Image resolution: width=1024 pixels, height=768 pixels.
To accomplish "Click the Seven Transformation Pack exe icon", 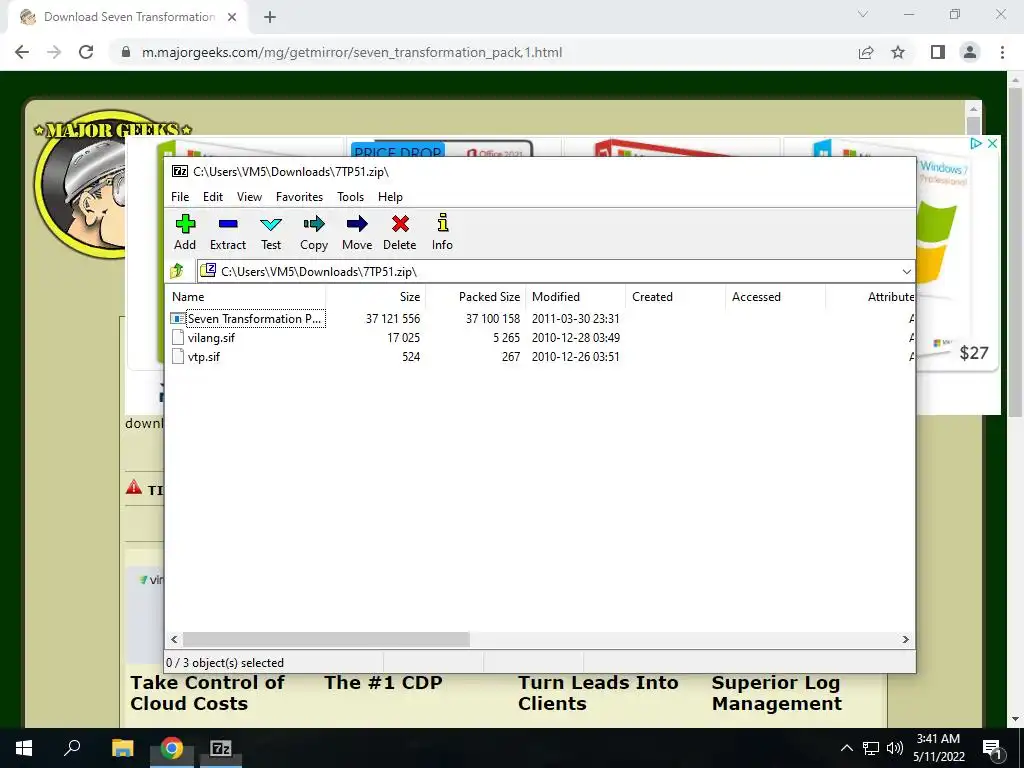I will [178, 319].
